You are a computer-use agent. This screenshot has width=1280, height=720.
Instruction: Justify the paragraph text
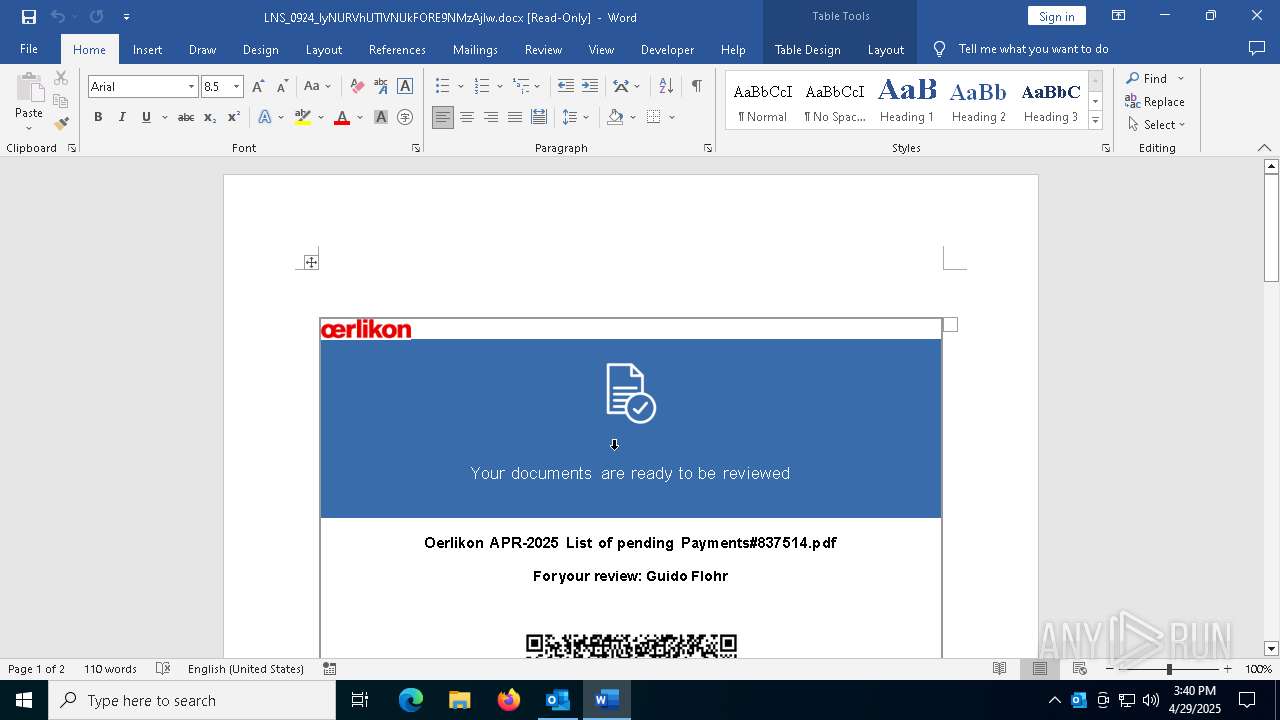coord(515,117)
